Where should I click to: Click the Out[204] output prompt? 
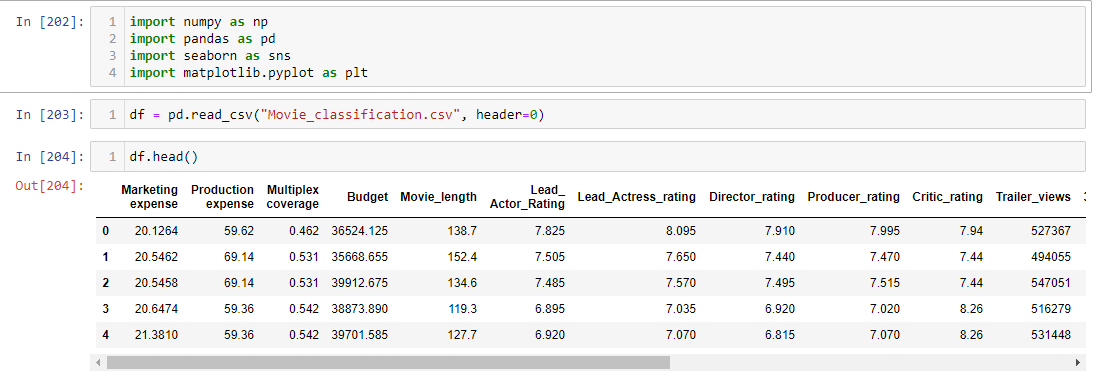(x=50, y=186)
